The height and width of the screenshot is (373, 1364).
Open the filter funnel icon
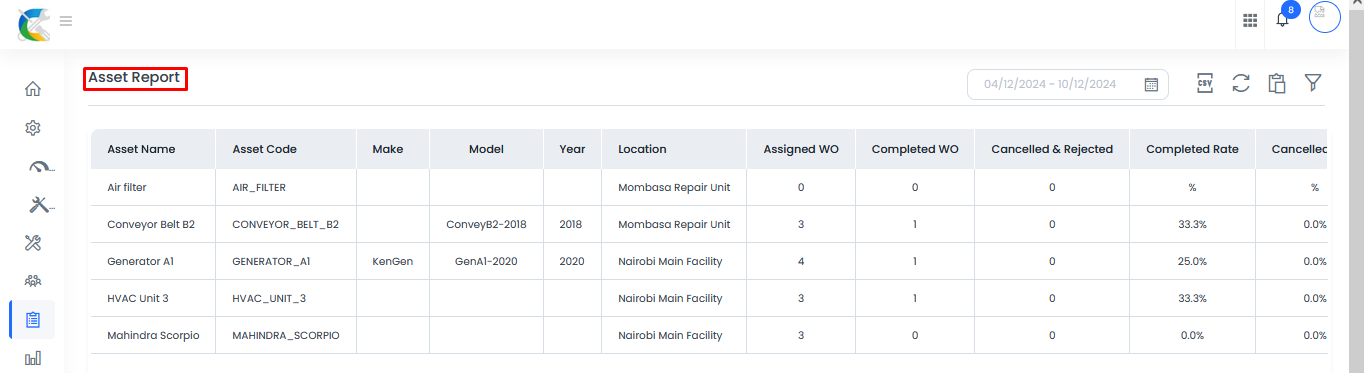pyautogui.click(x=1313, y=84)
